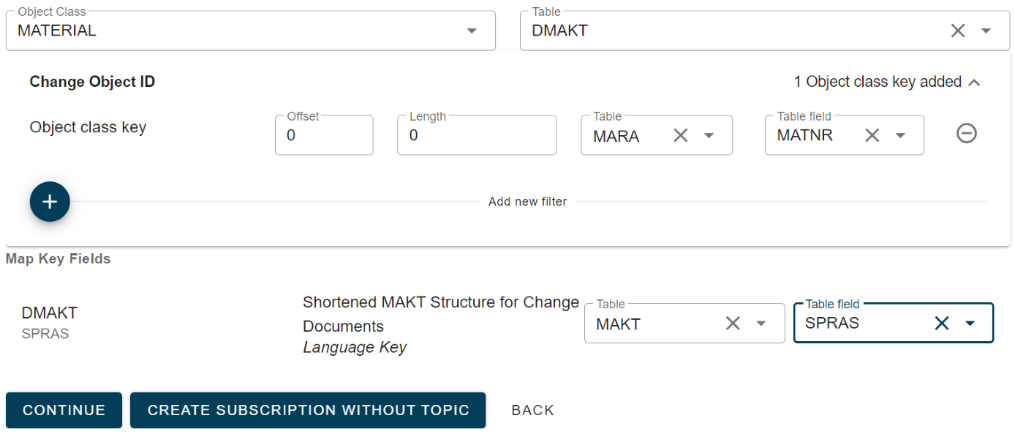Collapse the Change Object ID panel
This screenshot has width=1015, height=432.
click(975, 82)
